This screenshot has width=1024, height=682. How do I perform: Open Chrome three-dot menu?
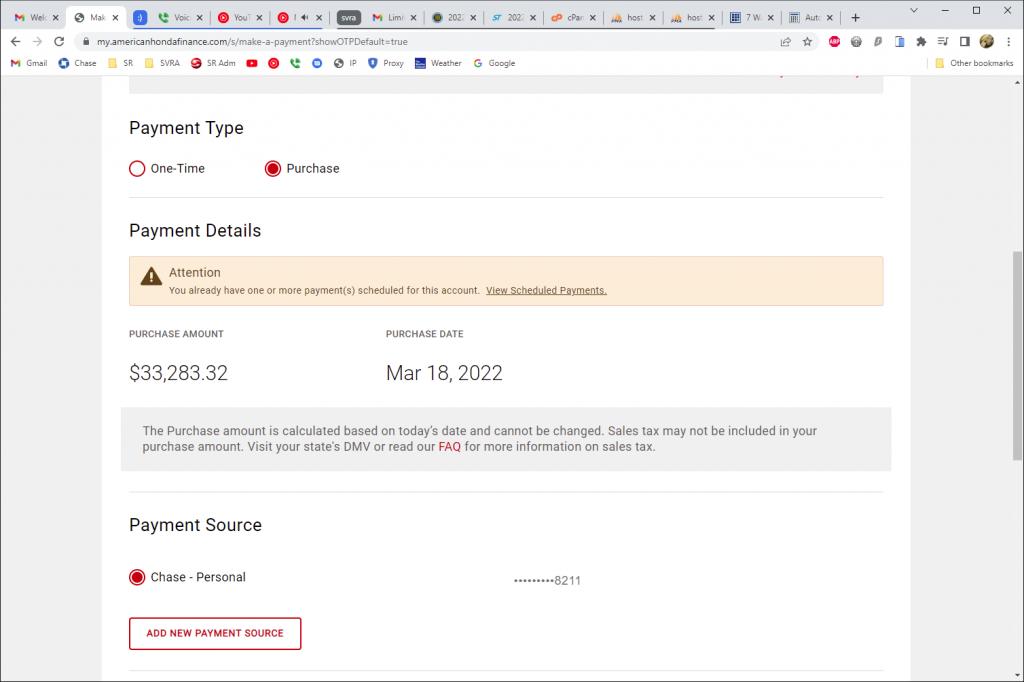(1008, 42)
